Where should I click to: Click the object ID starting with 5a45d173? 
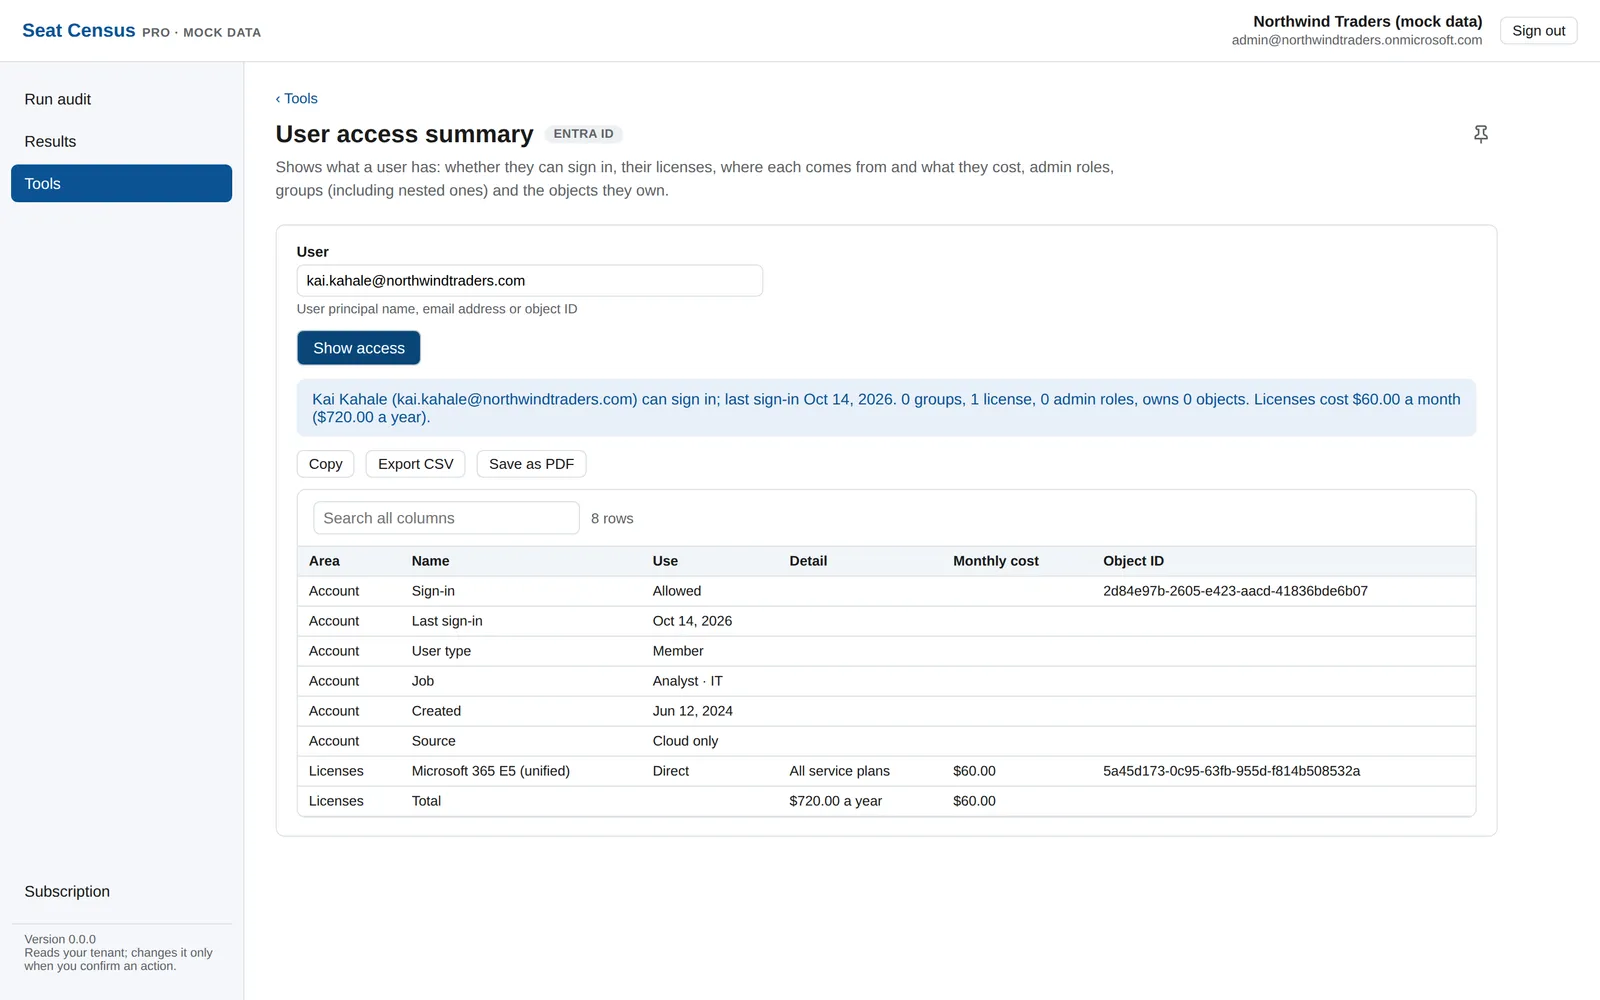[x=1231, y=771]
